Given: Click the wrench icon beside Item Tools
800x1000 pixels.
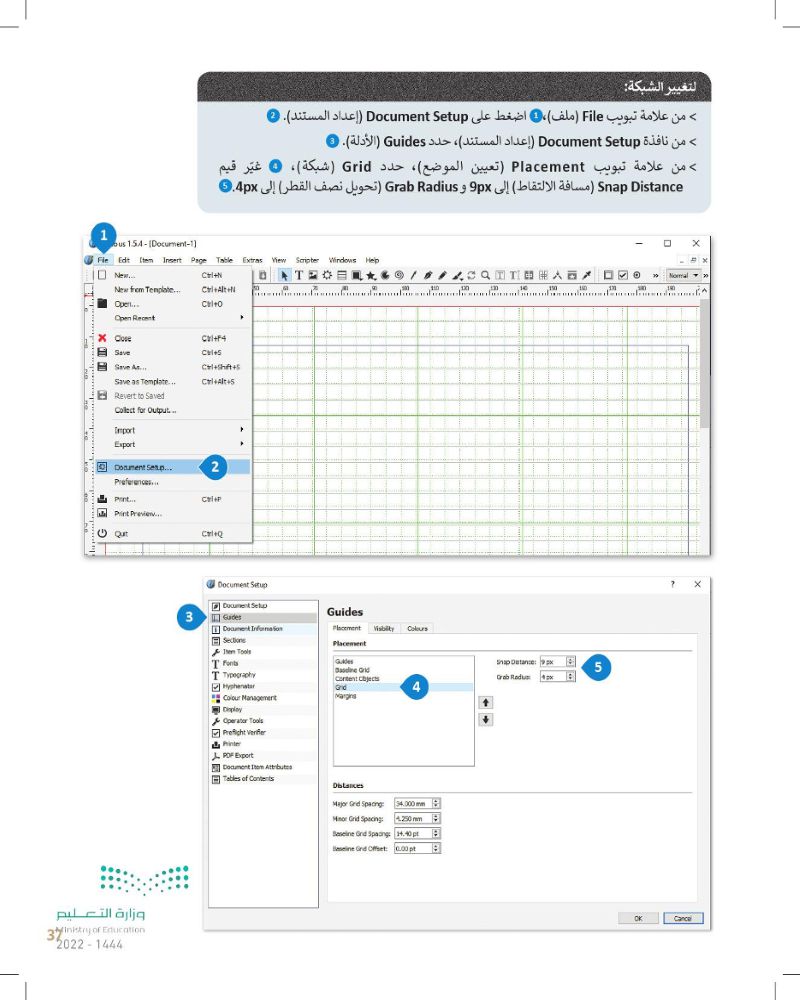Looking at the screenshot, I should 216,652.
